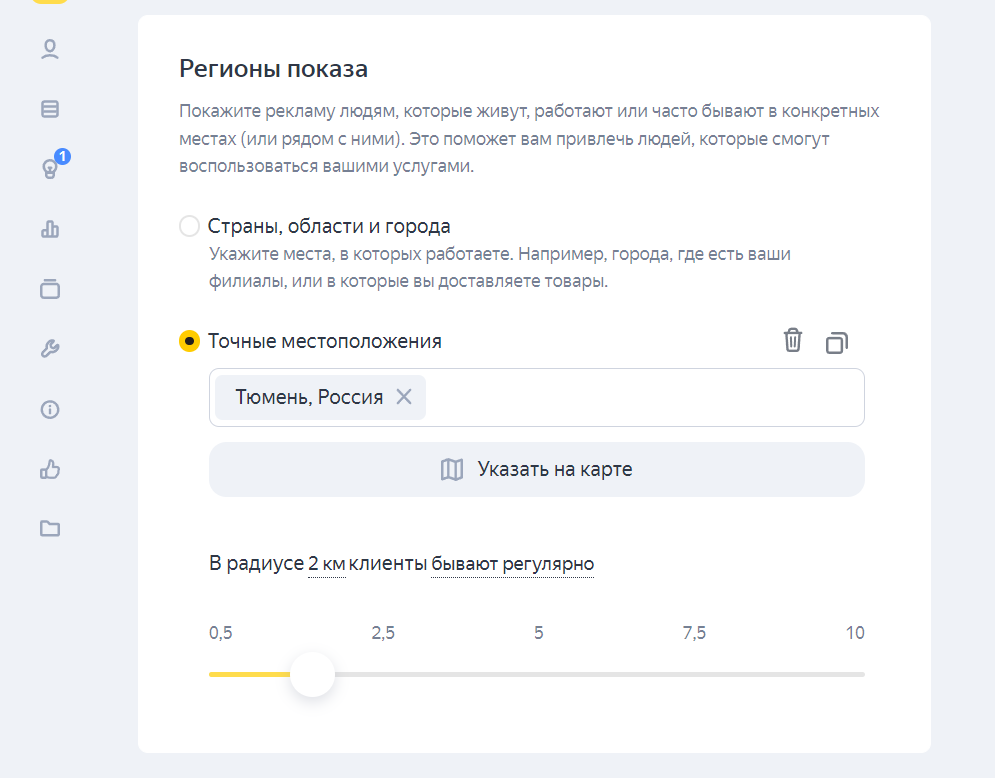Open the 'бывают регулярно' frequency dropdown

(512, 564)
